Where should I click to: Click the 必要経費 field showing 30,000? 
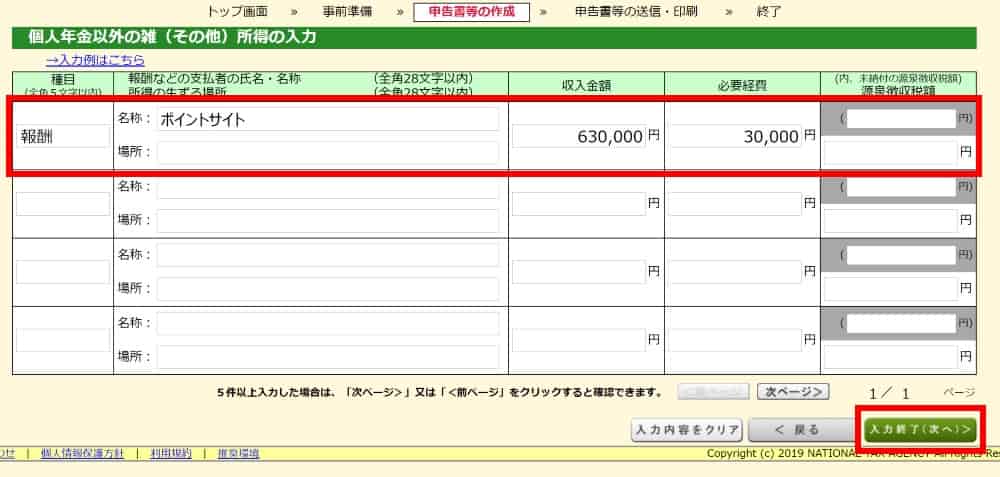pos(735,136)
